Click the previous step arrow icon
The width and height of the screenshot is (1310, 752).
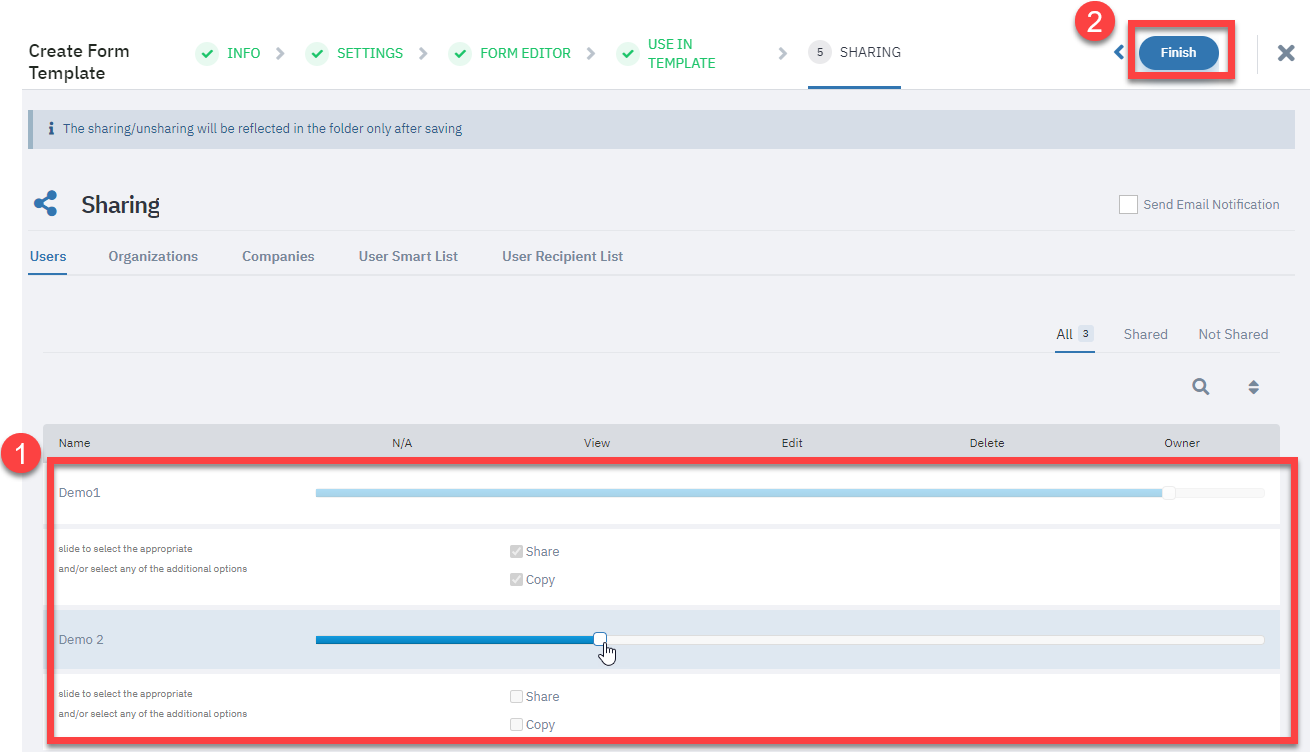1119,53
